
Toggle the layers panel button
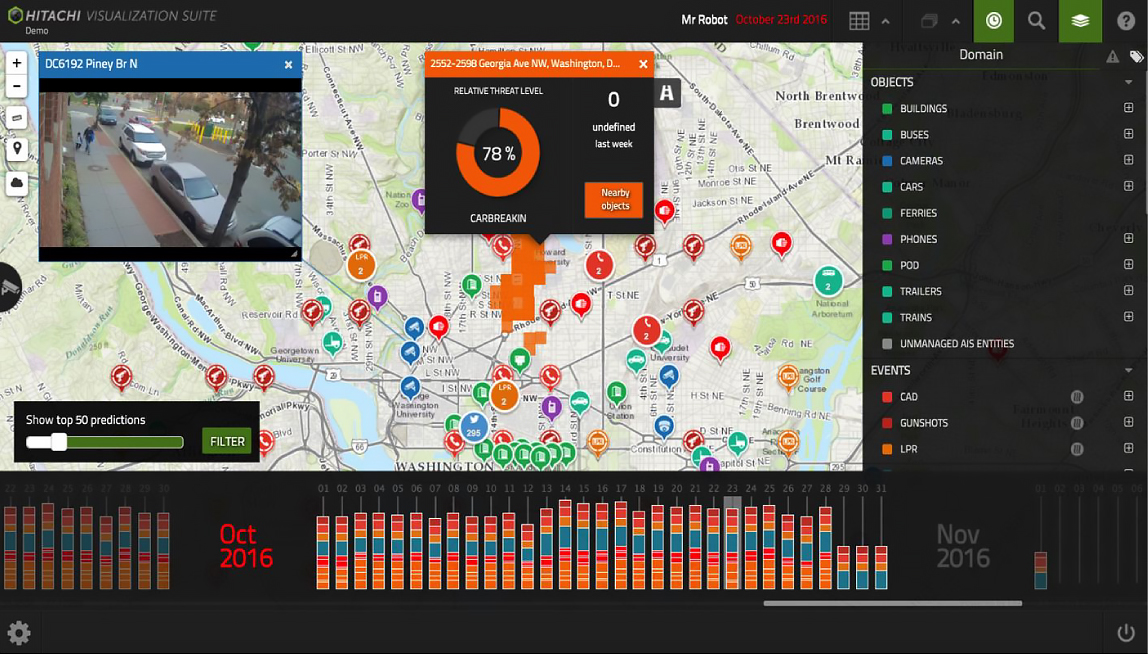[x=1080, y=20]
